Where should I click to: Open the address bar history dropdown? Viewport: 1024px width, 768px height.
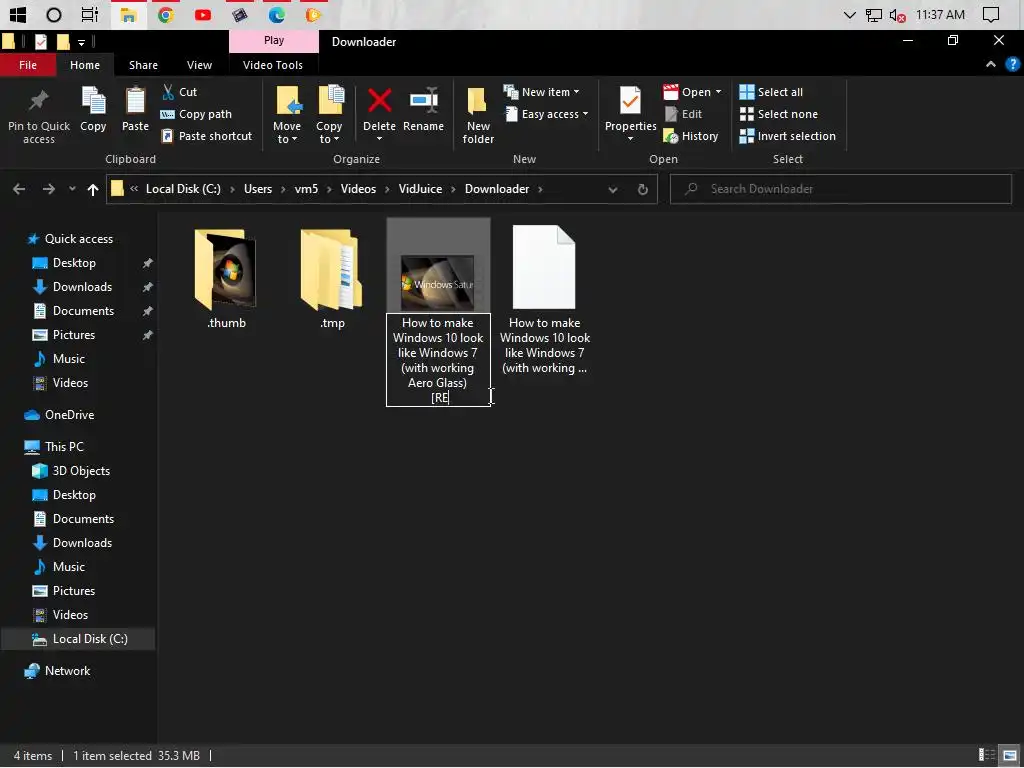613,189
